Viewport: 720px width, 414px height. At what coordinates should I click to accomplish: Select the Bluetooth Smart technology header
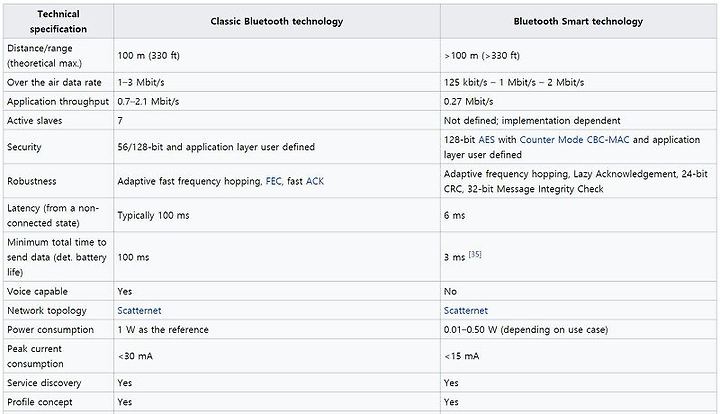pyautogui.click(x=578, y=21)
